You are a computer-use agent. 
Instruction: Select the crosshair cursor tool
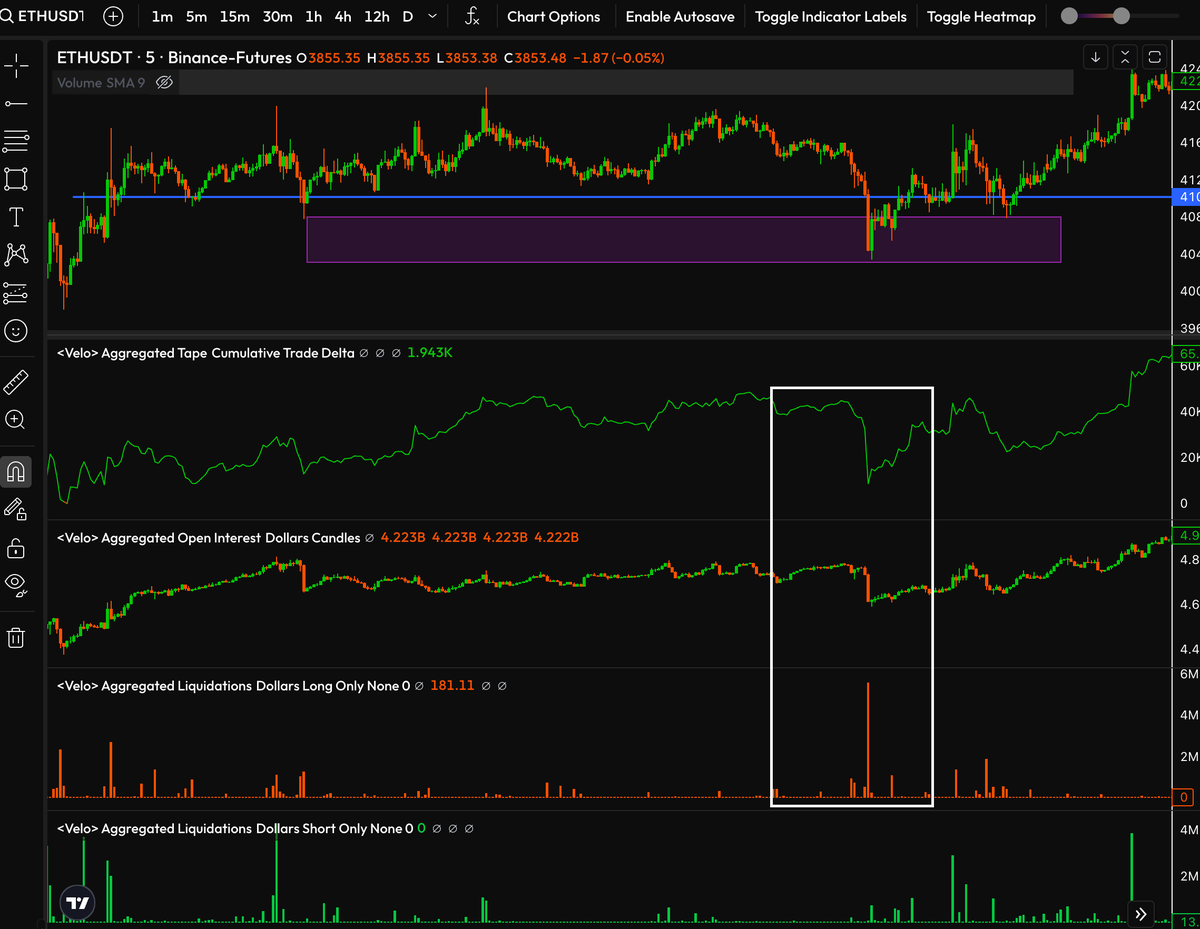pyautogui.click(x=16, y=66)
